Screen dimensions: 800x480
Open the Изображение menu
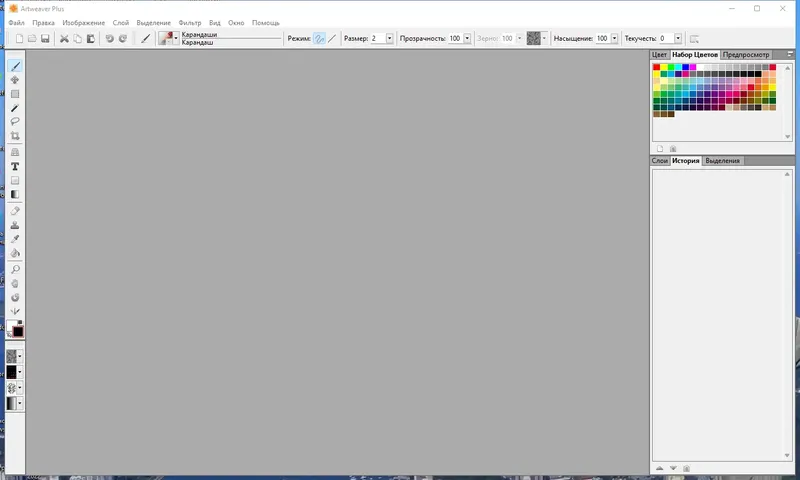coord(84,23)
